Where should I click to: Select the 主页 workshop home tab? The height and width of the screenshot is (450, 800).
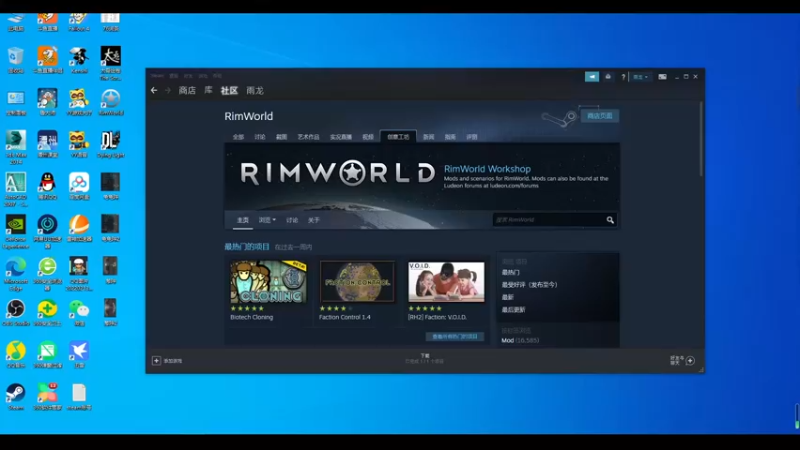click(243, 220)
